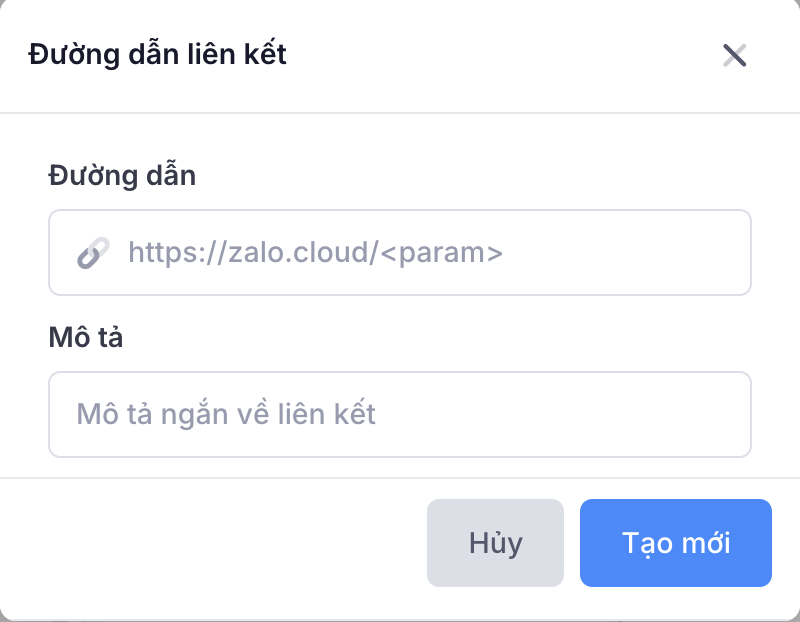Create the new link with Tạo mới
Image resolution: width=800 pixels, height=622 pixels.
coord(676,543)
